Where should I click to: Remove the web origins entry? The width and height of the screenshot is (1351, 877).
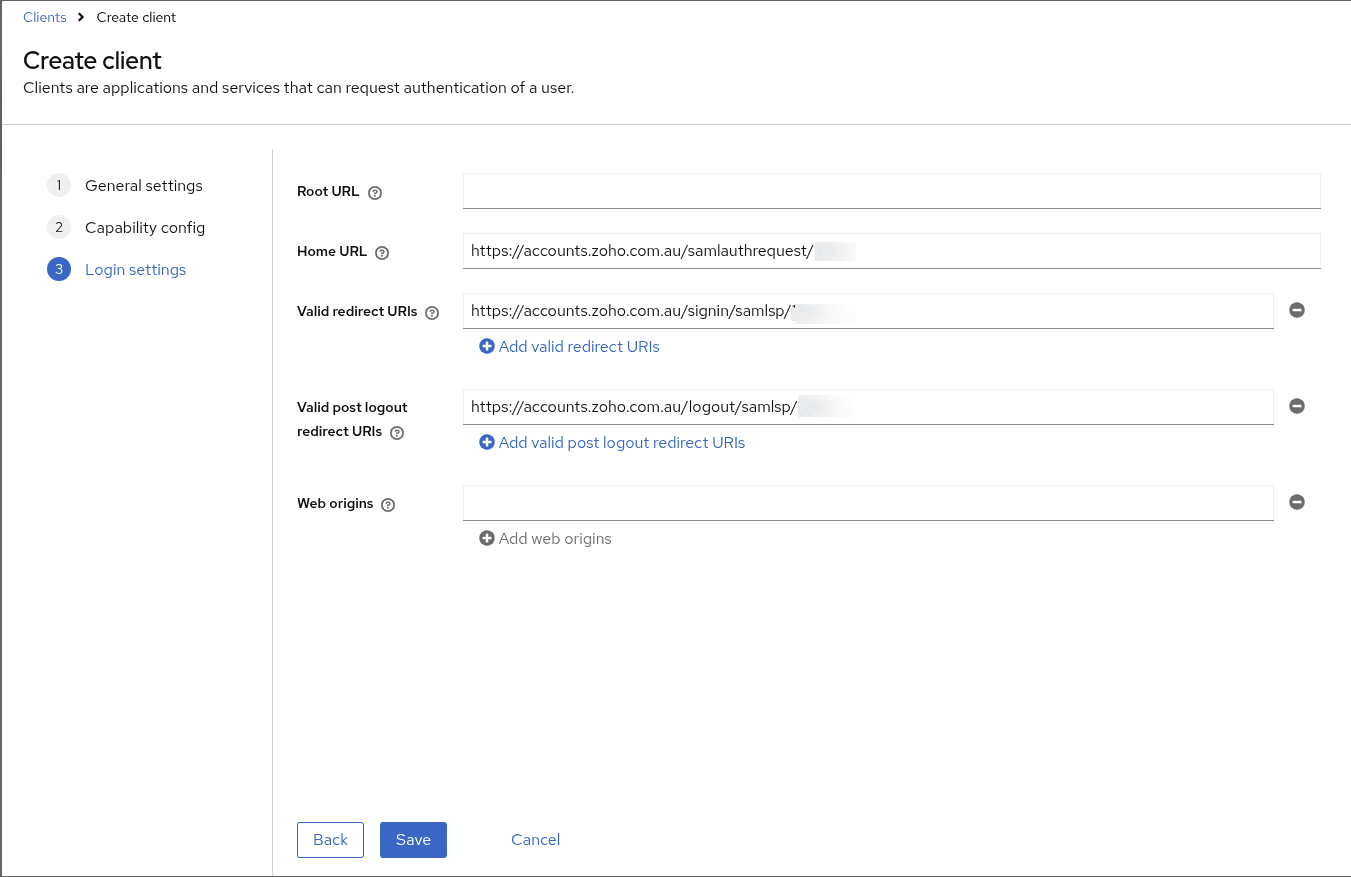(x=1297, y=502)
